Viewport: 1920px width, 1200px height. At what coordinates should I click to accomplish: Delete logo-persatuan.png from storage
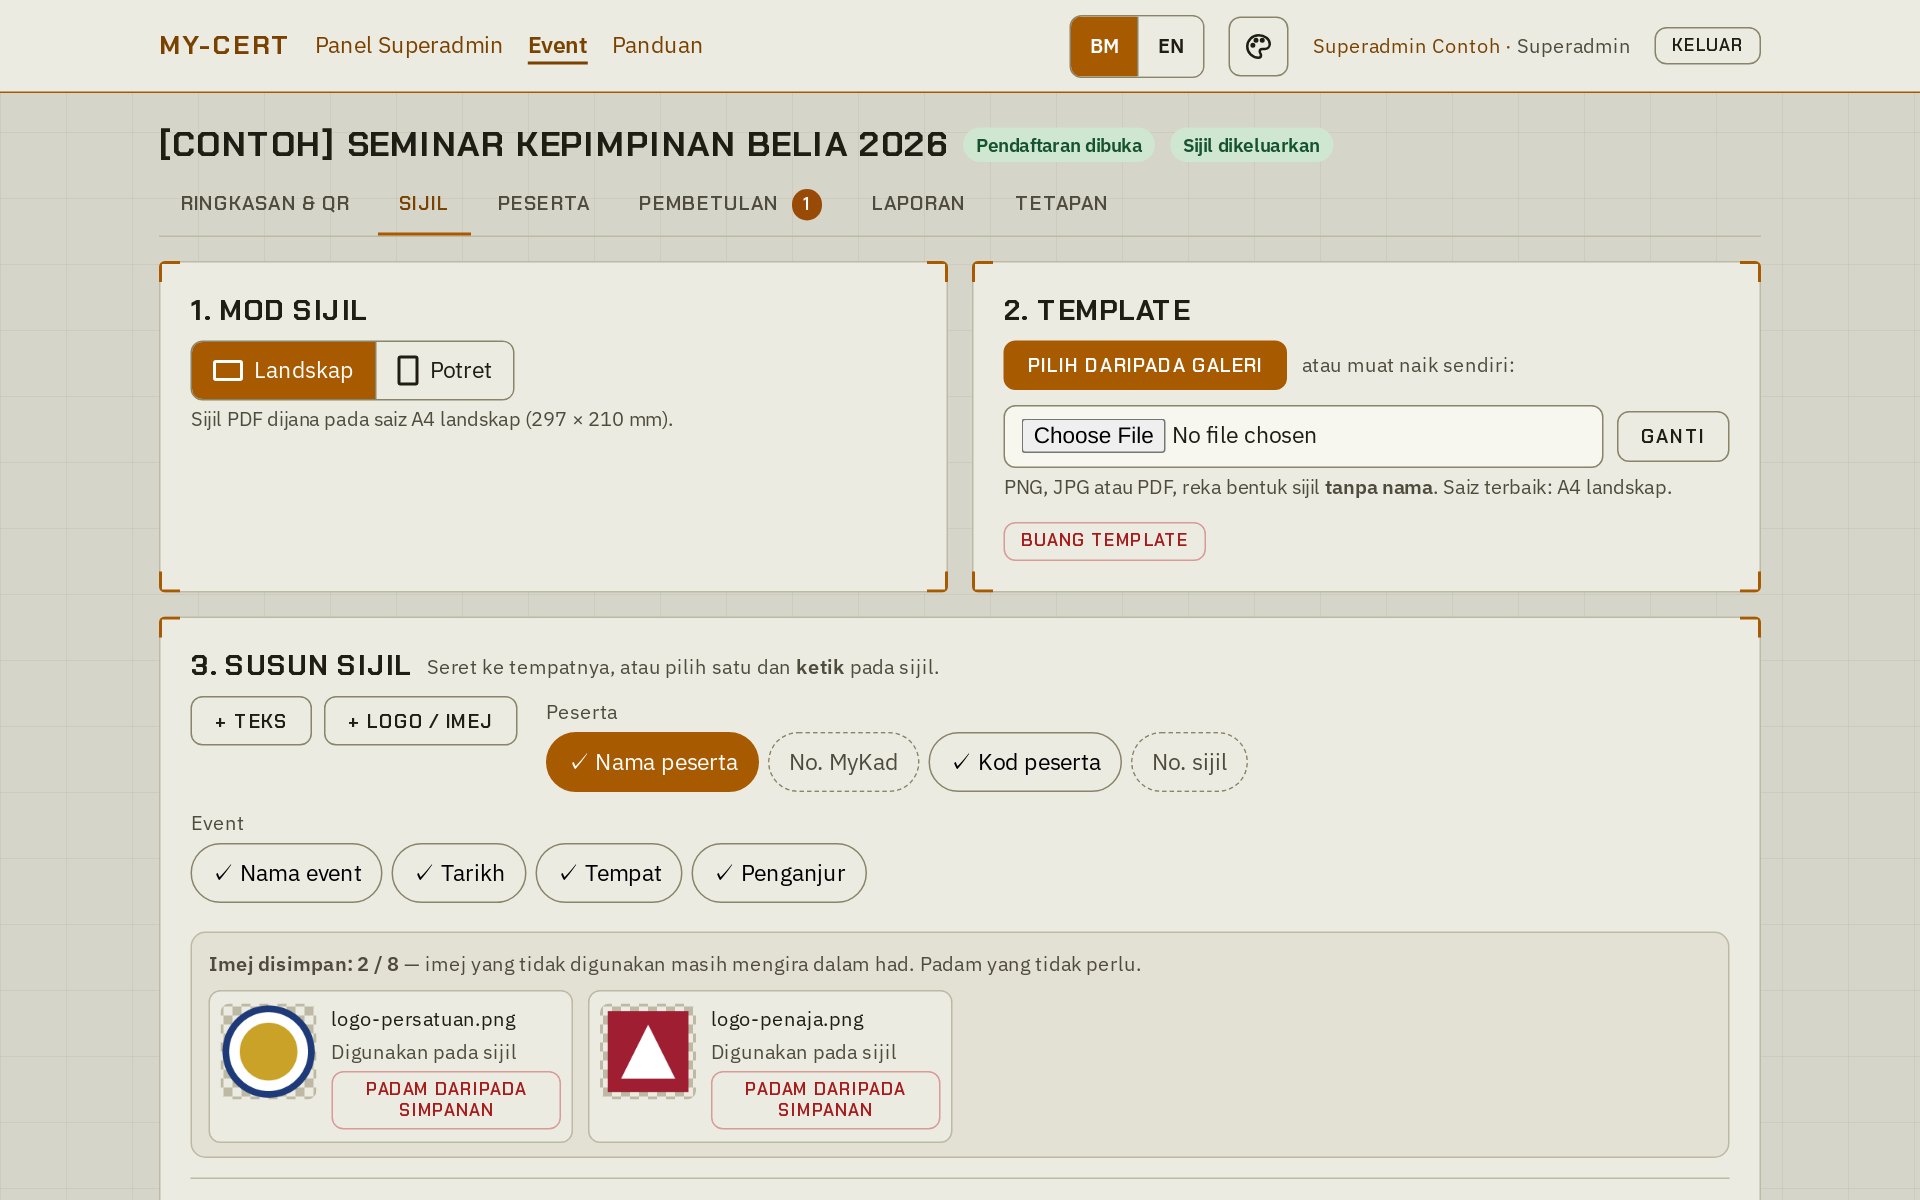point(446,1100)
